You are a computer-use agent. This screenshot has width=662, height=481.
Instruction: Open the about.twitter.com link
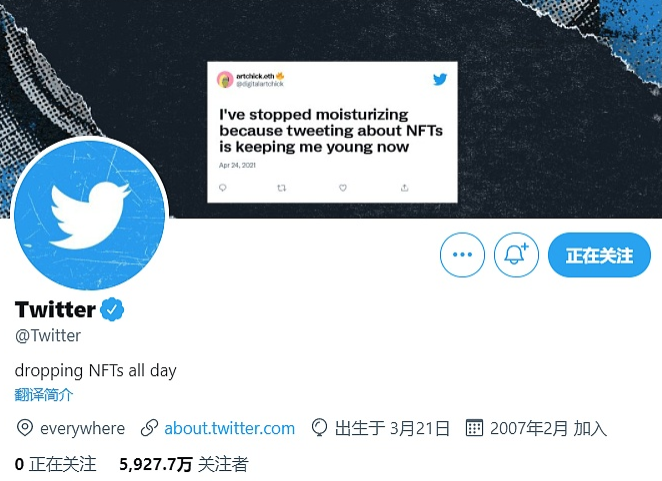pyautogui.click(x=229, y=428)
